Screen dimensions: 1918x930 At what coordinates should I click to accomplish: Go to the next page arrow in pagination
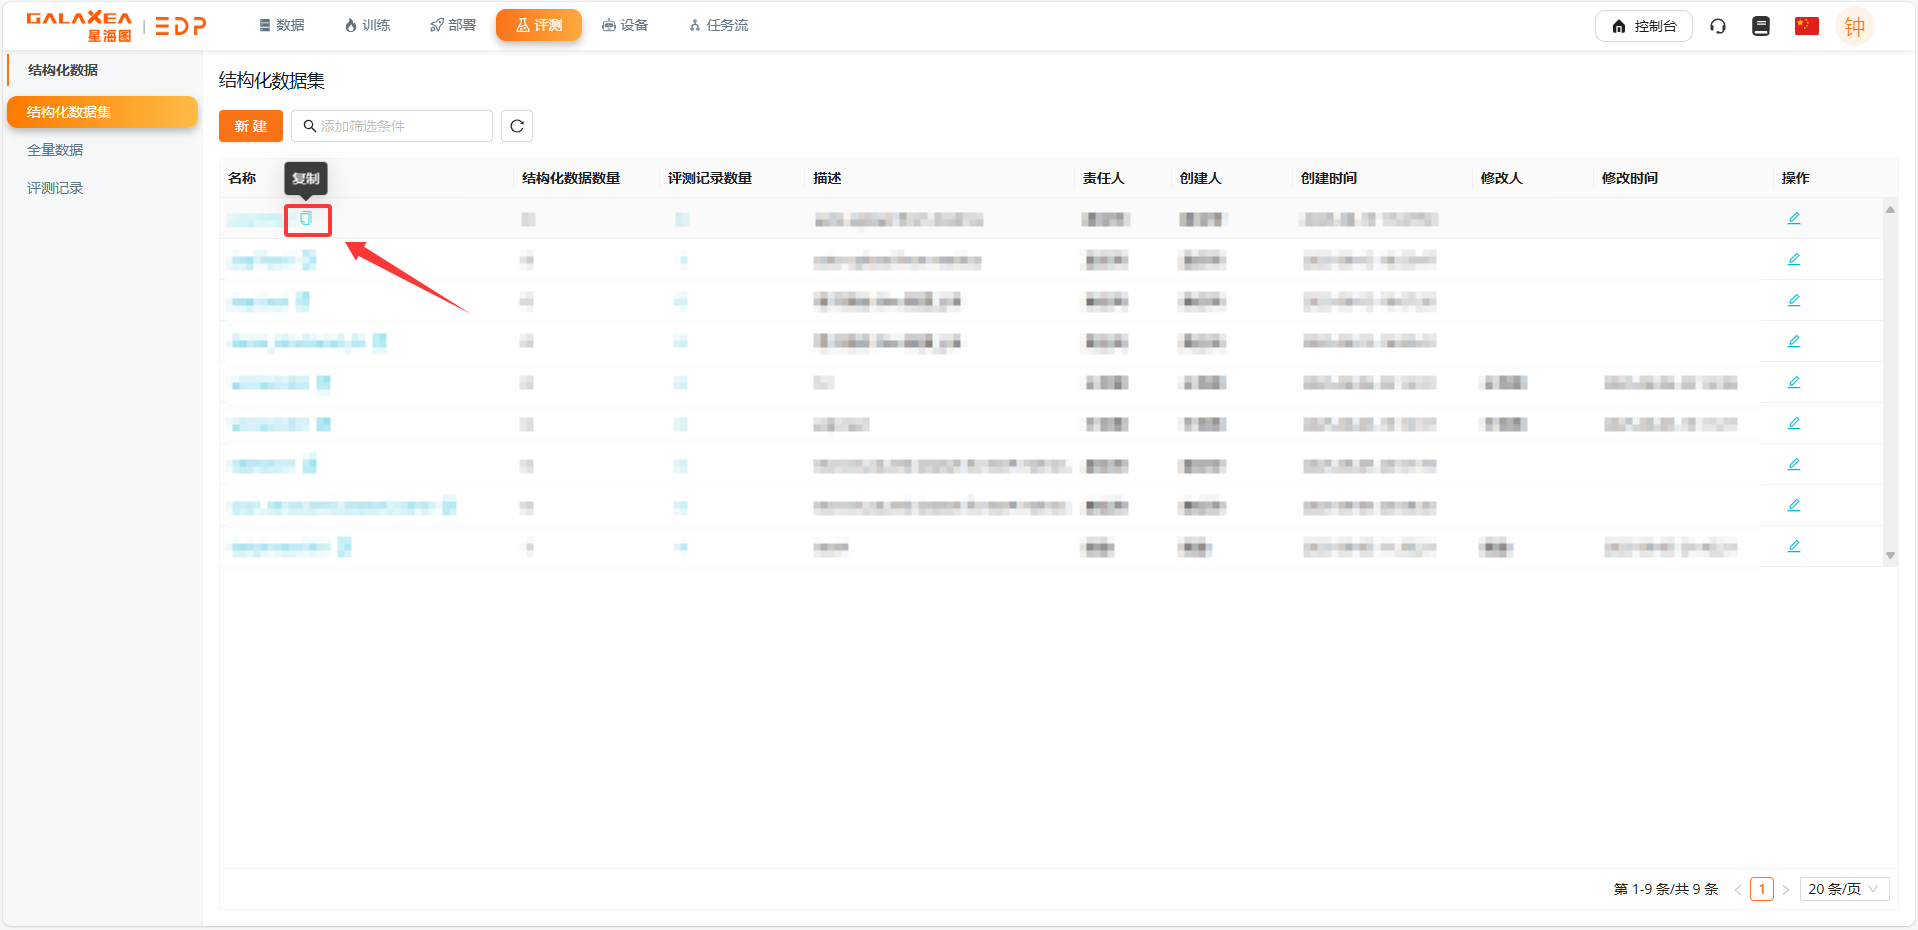coord(1786,889)
